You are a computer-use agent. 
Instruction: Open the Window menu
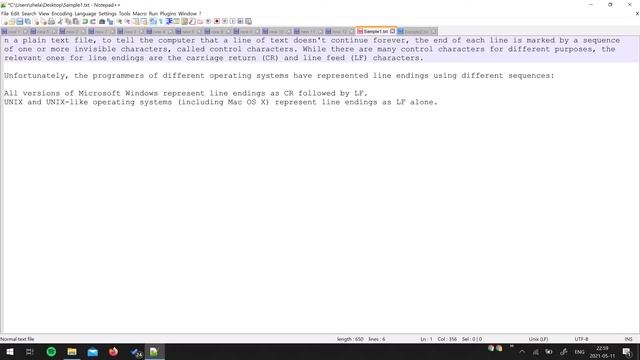click(187, 13)
